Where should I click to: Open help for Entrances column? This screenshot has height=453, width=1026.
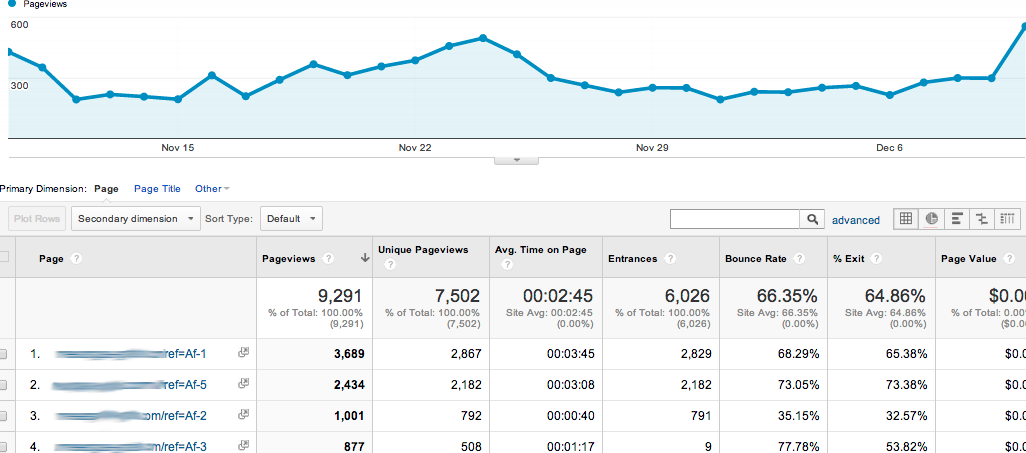point(669,259)
